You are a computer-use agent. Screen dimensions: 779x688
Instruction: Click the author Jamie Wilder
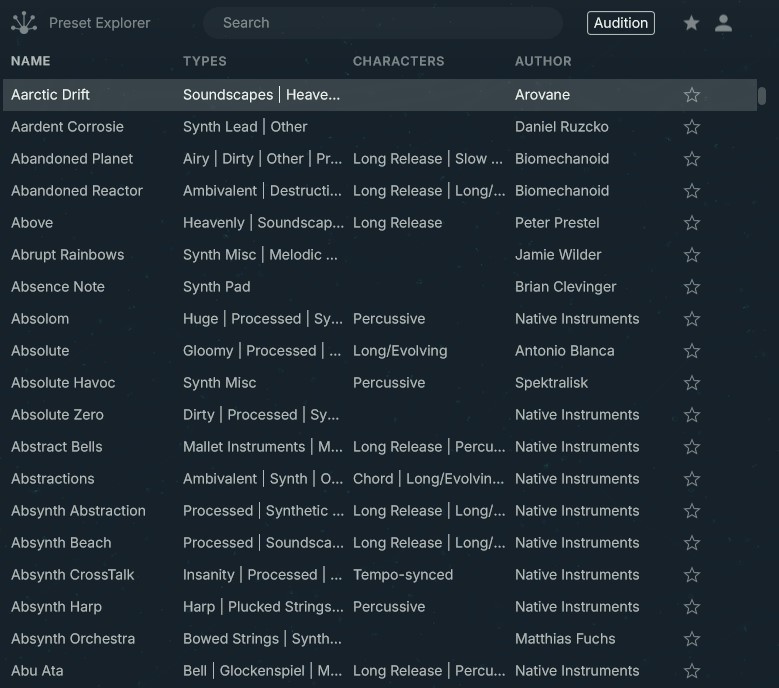pos(558,255)
